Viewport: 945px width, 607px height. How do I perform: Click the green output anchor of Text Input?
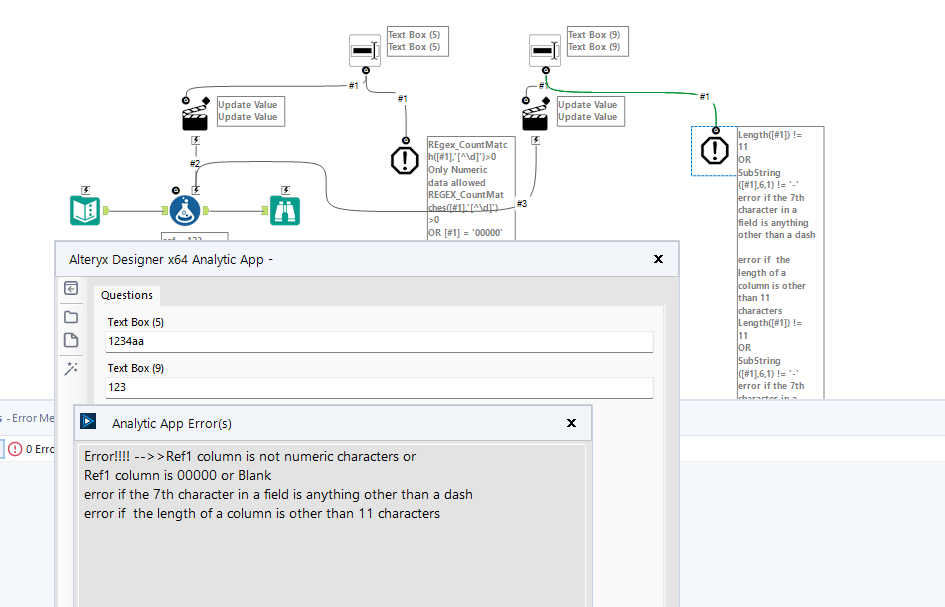(x=106, y=210)
